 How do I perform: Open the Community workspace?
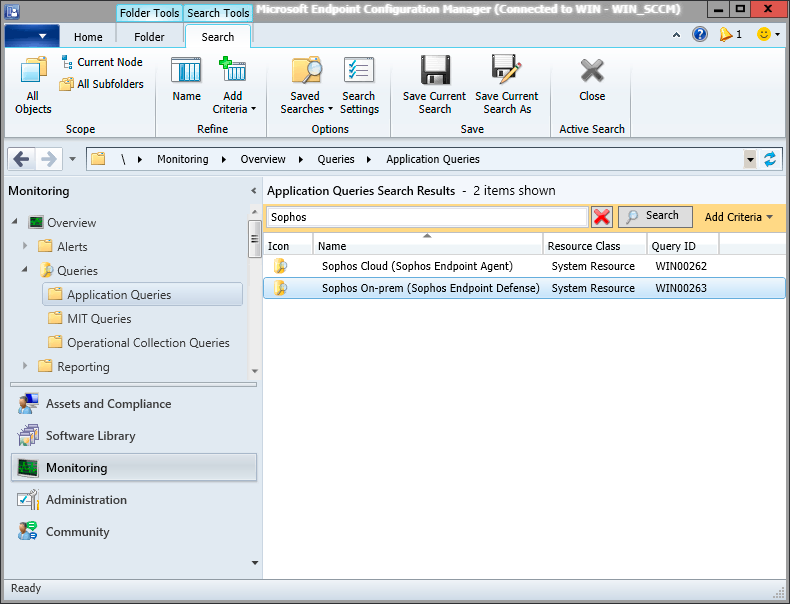134,531
